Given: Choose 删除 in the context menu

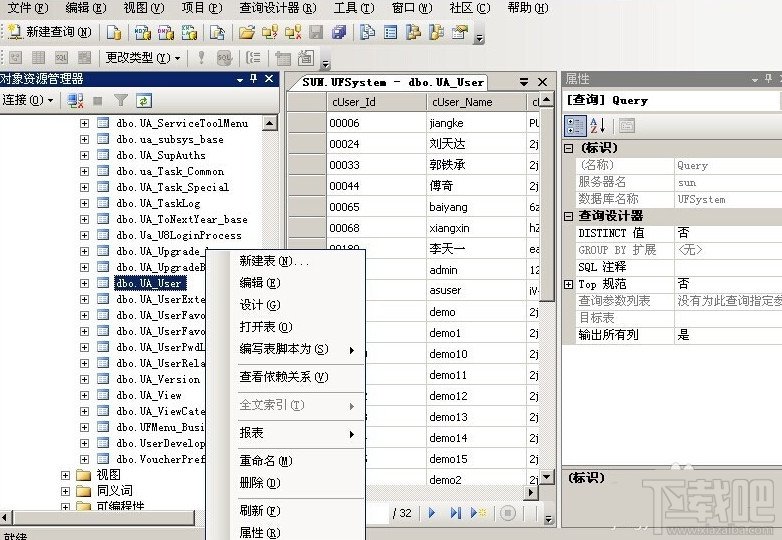Looking at the screenshot, I should [260, 483].
